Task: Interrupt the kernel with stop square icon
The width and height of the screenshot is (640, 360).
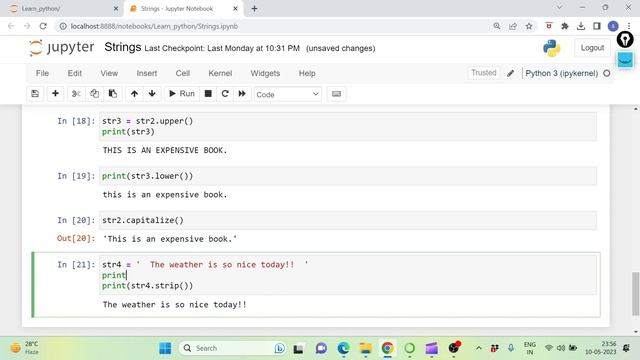Action: pos(208,94)
